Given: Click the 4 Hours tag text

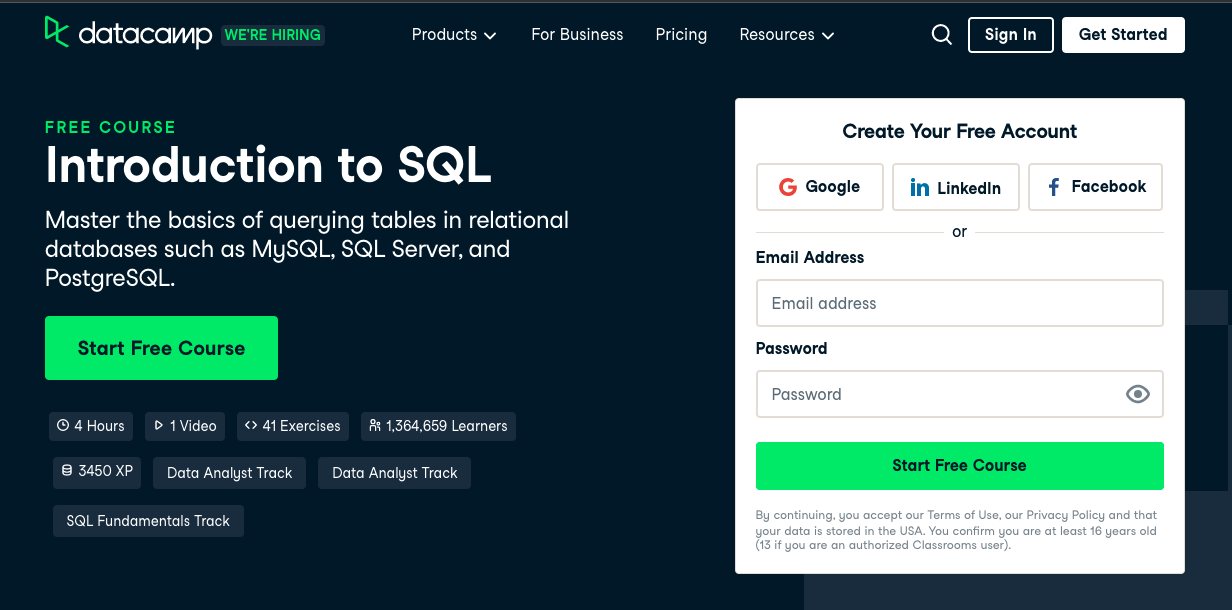Looking at the screenshot, I should pos(99,426).
